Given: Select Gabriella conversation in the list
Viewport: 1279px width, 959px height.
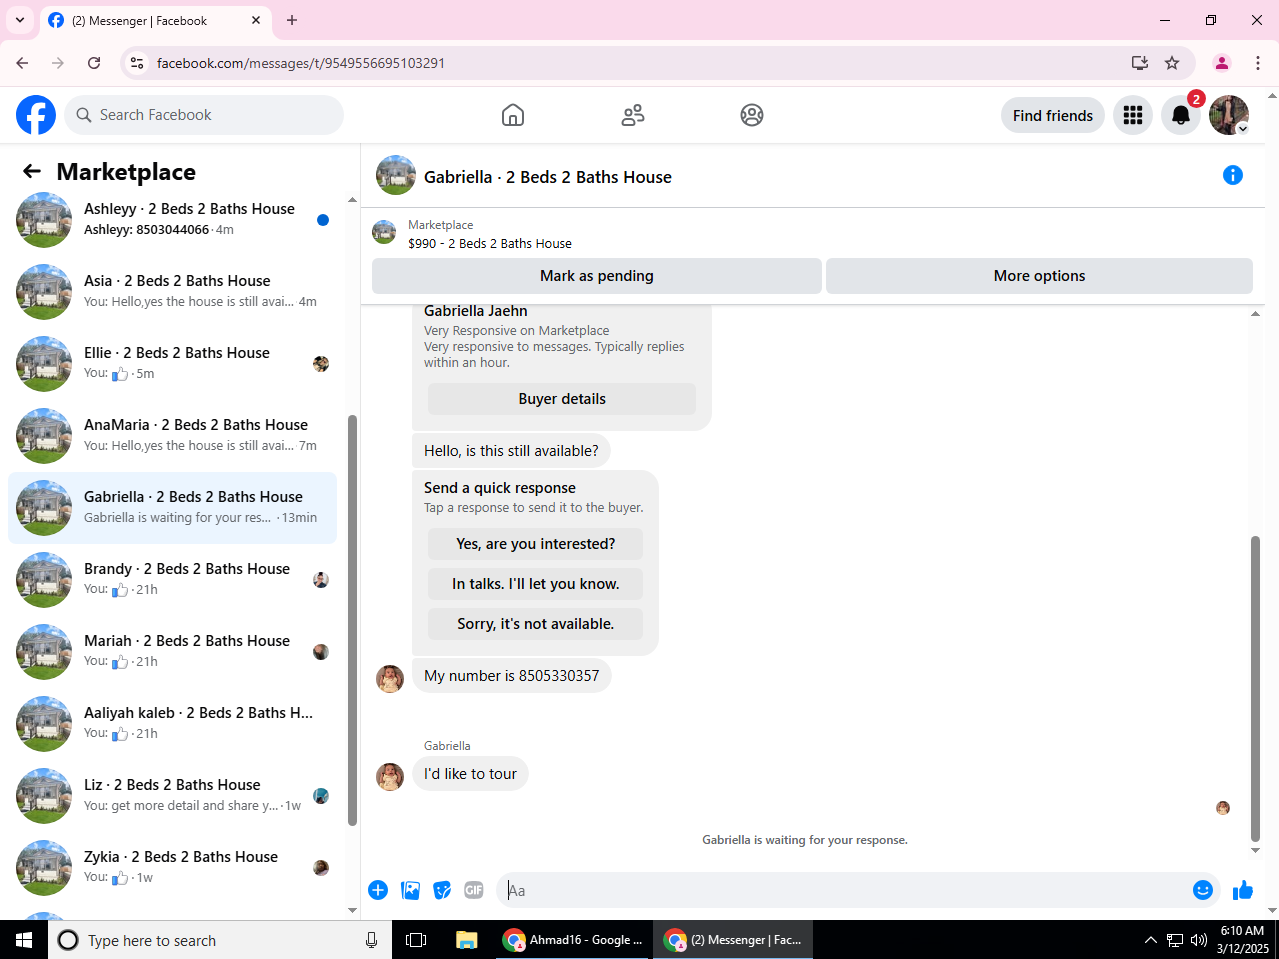Looking at the screenshot, I should coord(173,508).
